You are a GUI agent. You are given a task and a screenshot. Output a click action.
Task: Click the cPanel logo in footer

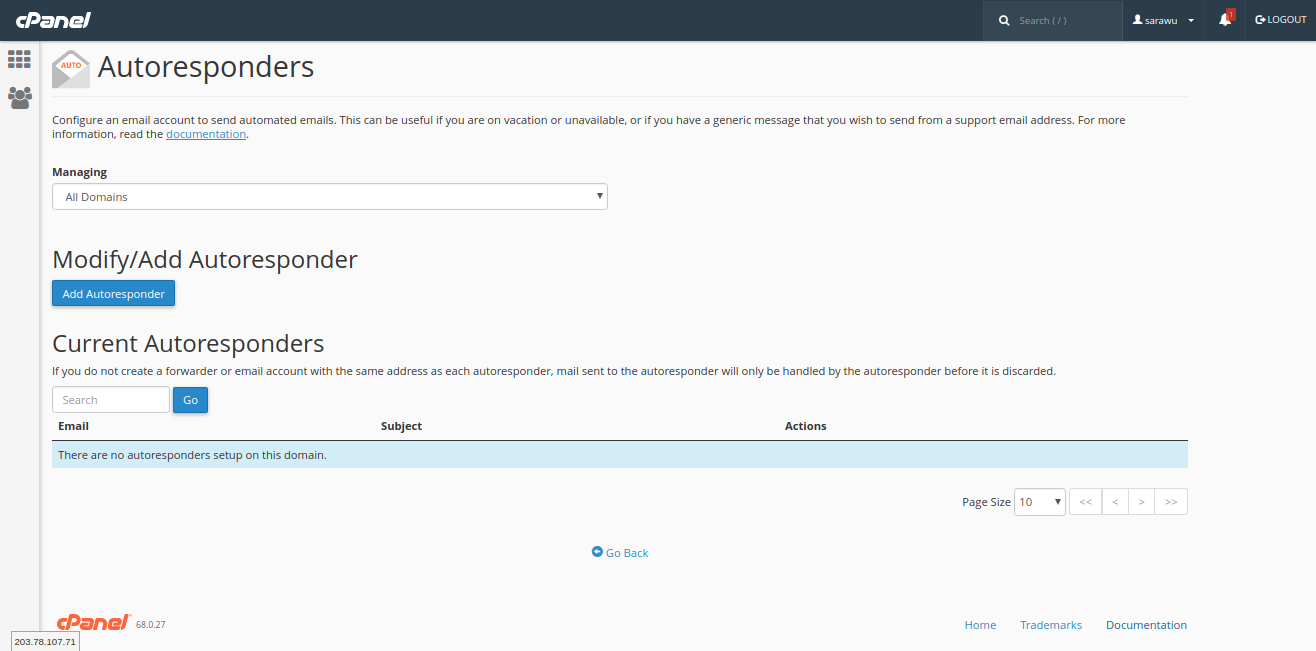pos(94,623)
